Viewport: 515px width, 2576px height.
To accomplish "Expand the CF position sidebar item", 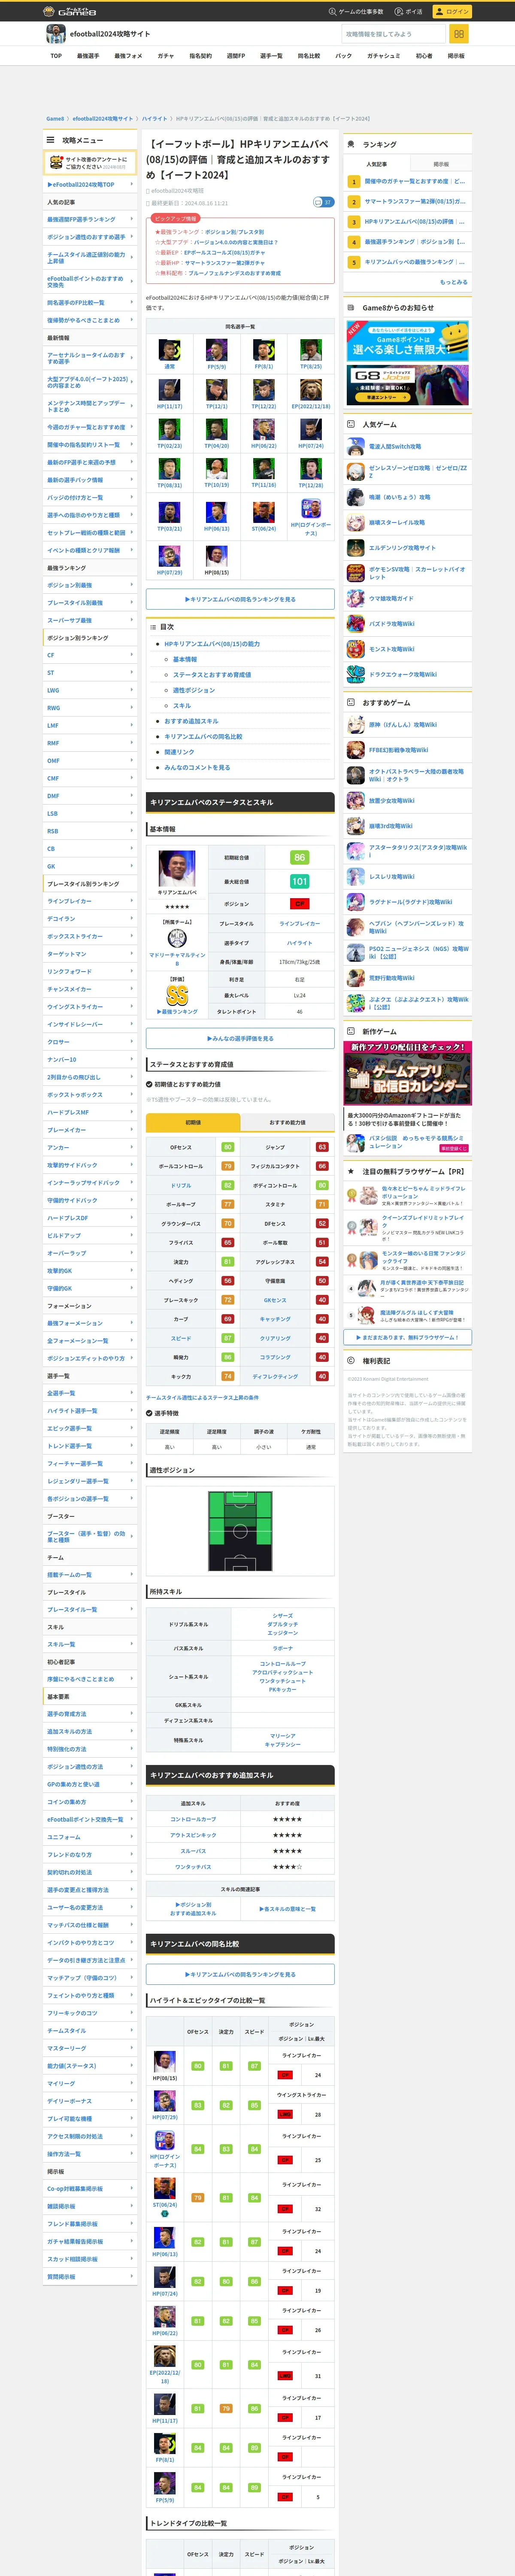I will [x=90, y=655].
